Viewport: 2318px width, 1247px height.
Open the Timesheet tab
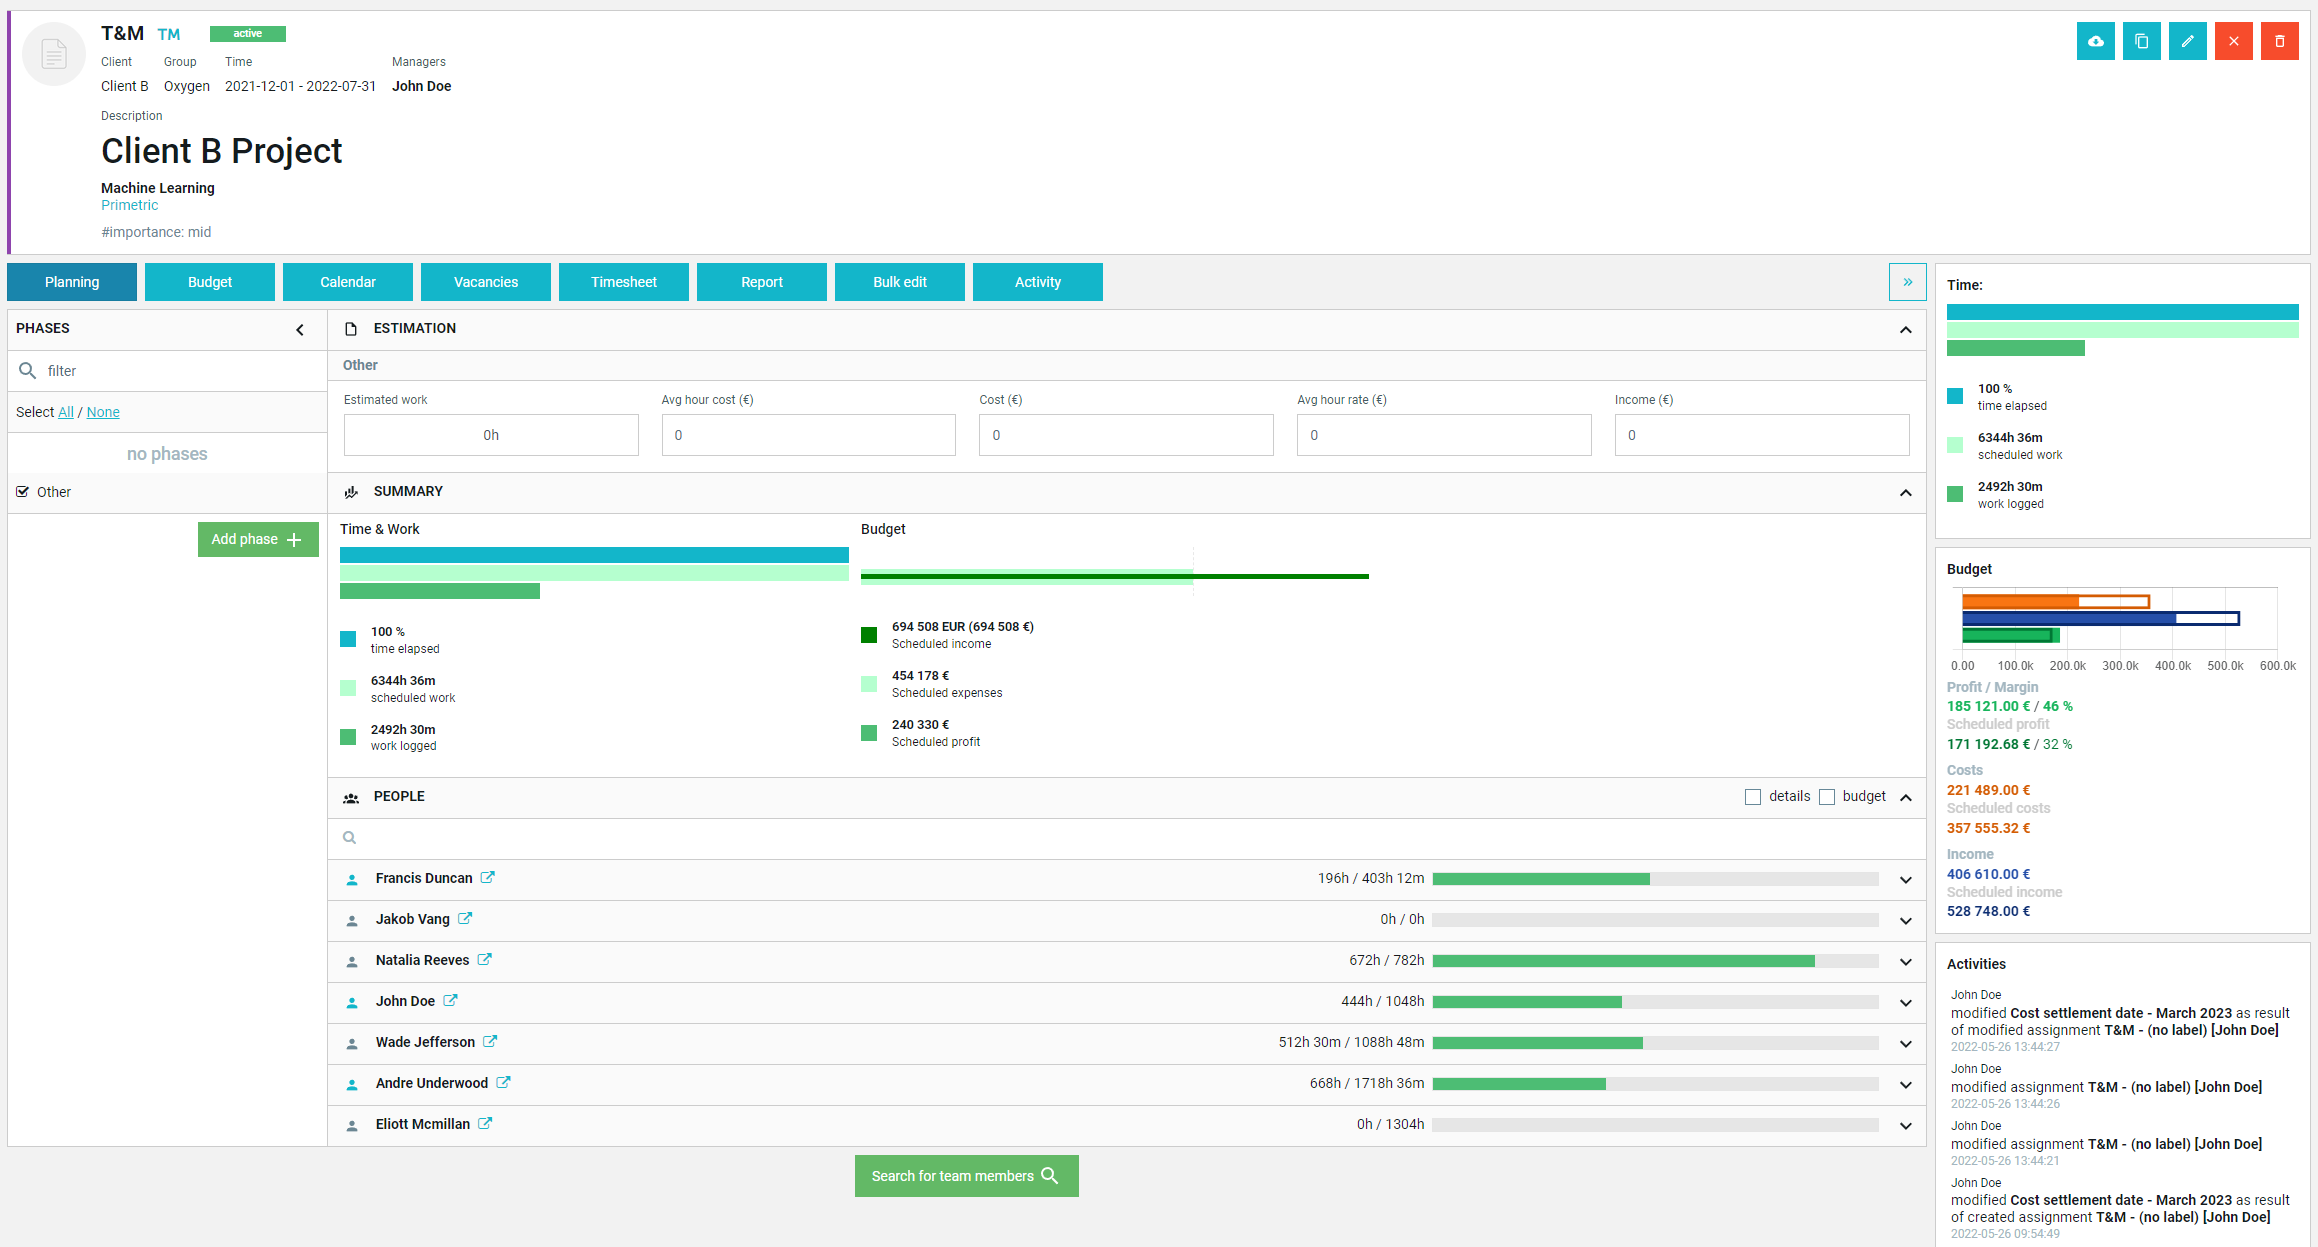tap(624, 282)
